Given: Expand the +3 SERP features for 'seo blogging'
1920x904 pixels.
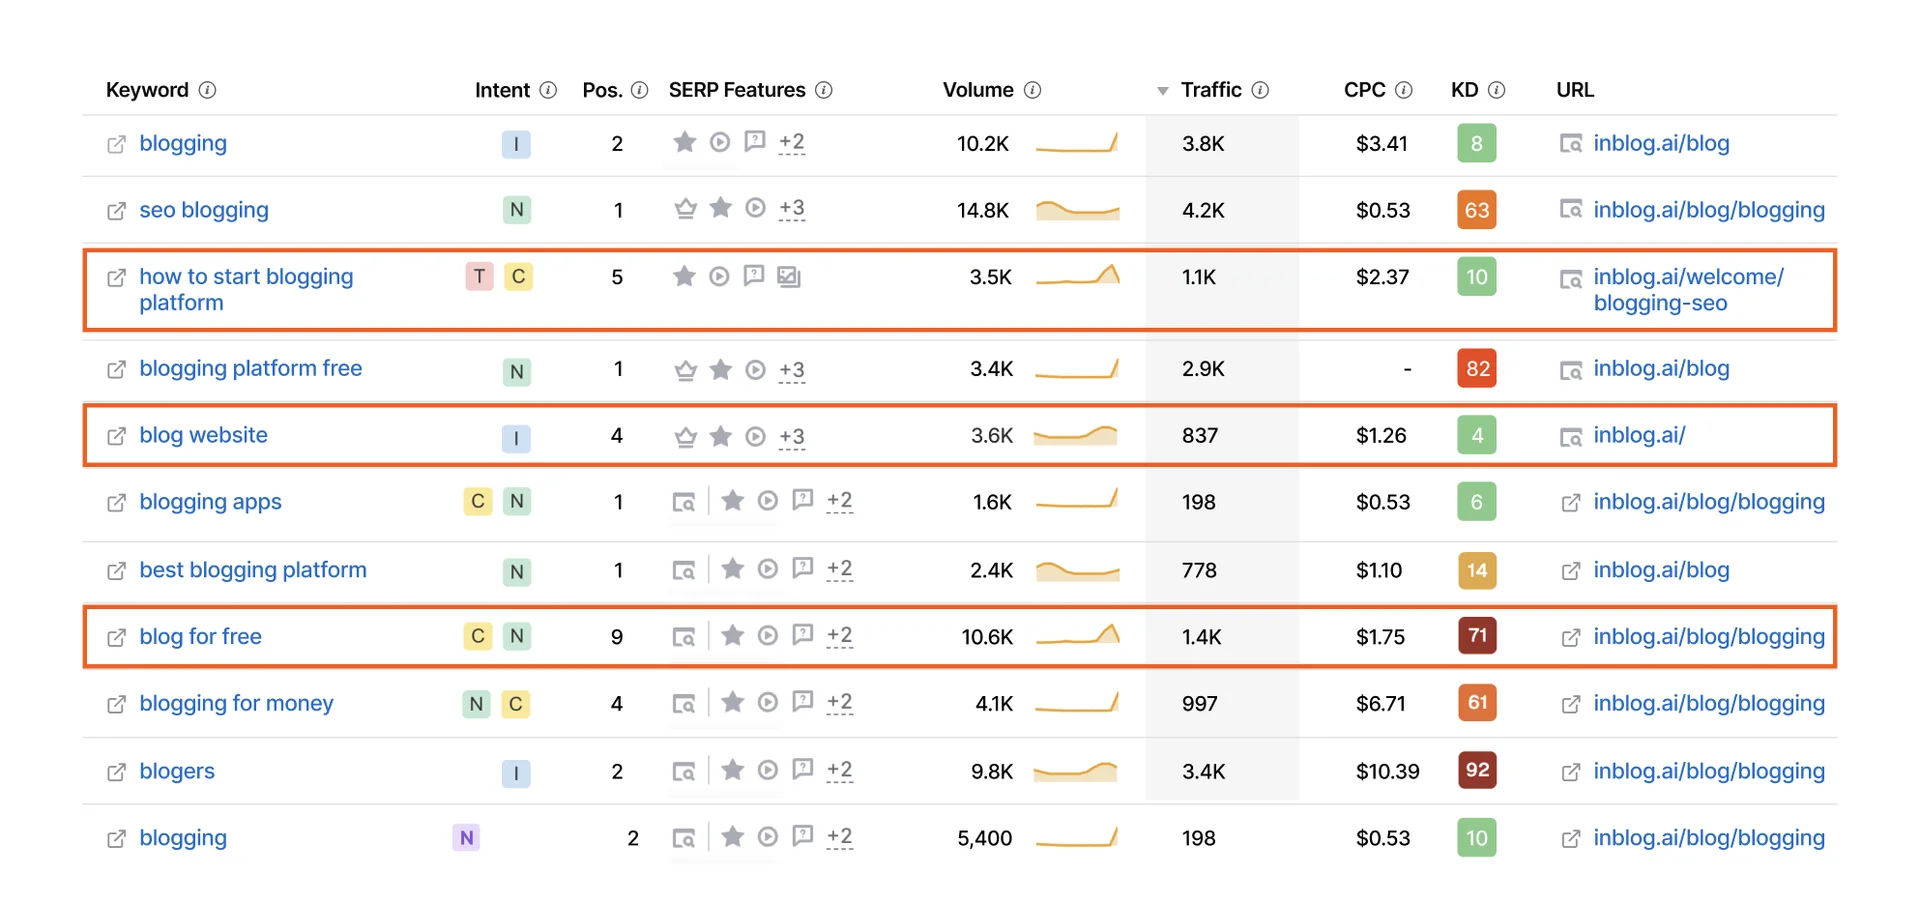Looking at the screenshot, I should (792, 209).
